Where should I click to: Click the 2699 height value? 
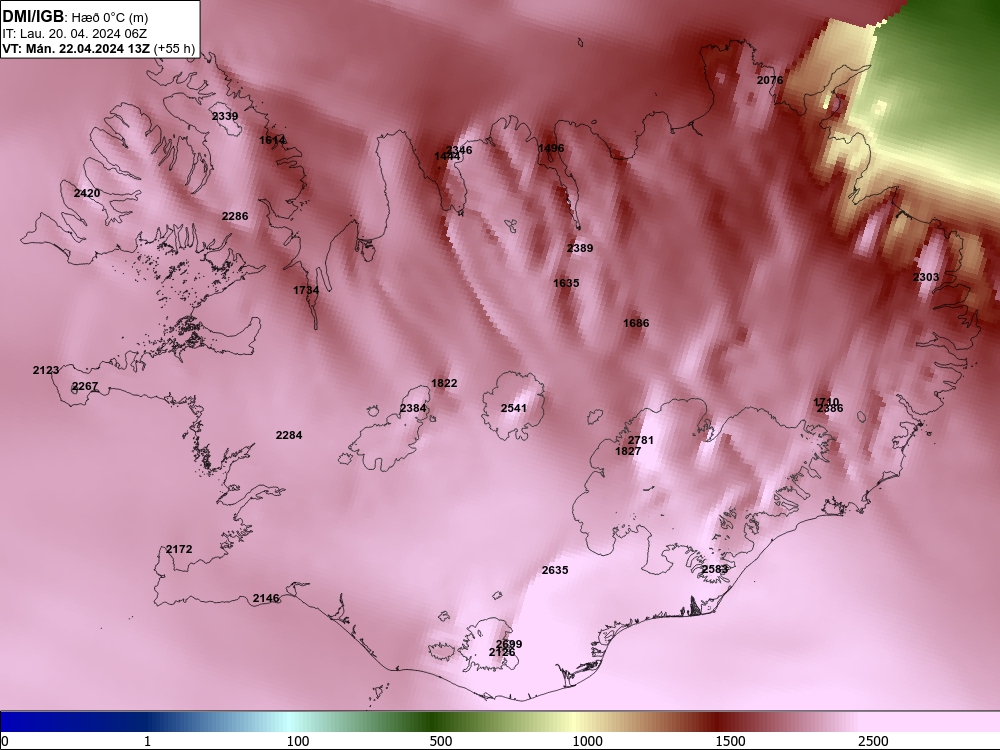point(509,643)
